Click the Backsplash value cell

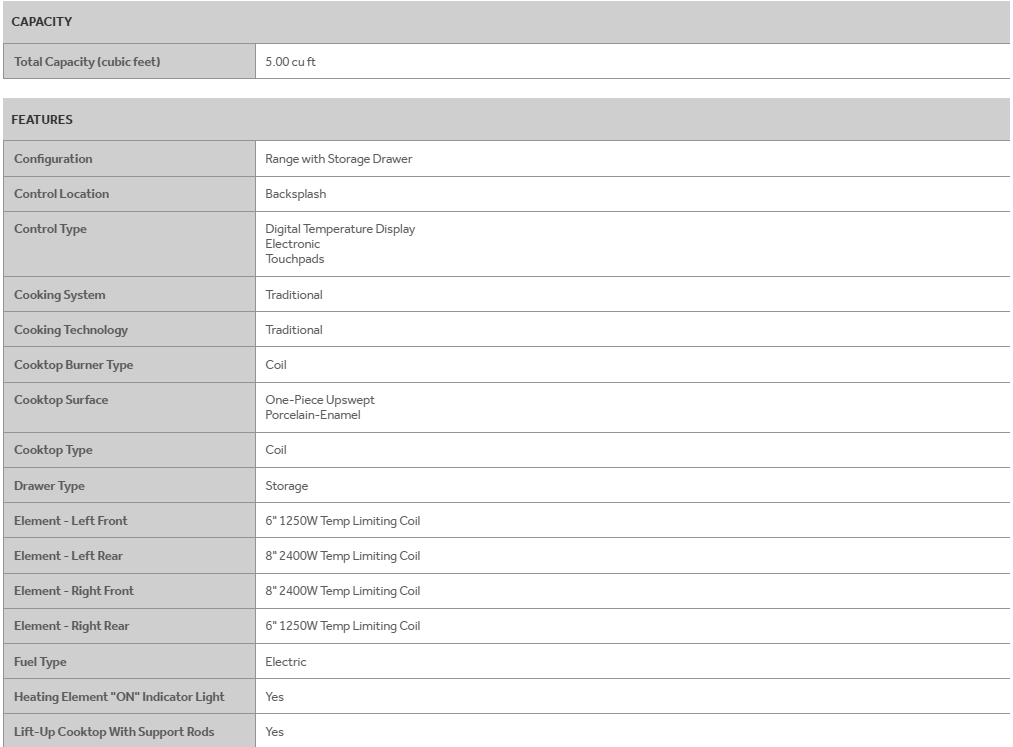coord(632,194)
